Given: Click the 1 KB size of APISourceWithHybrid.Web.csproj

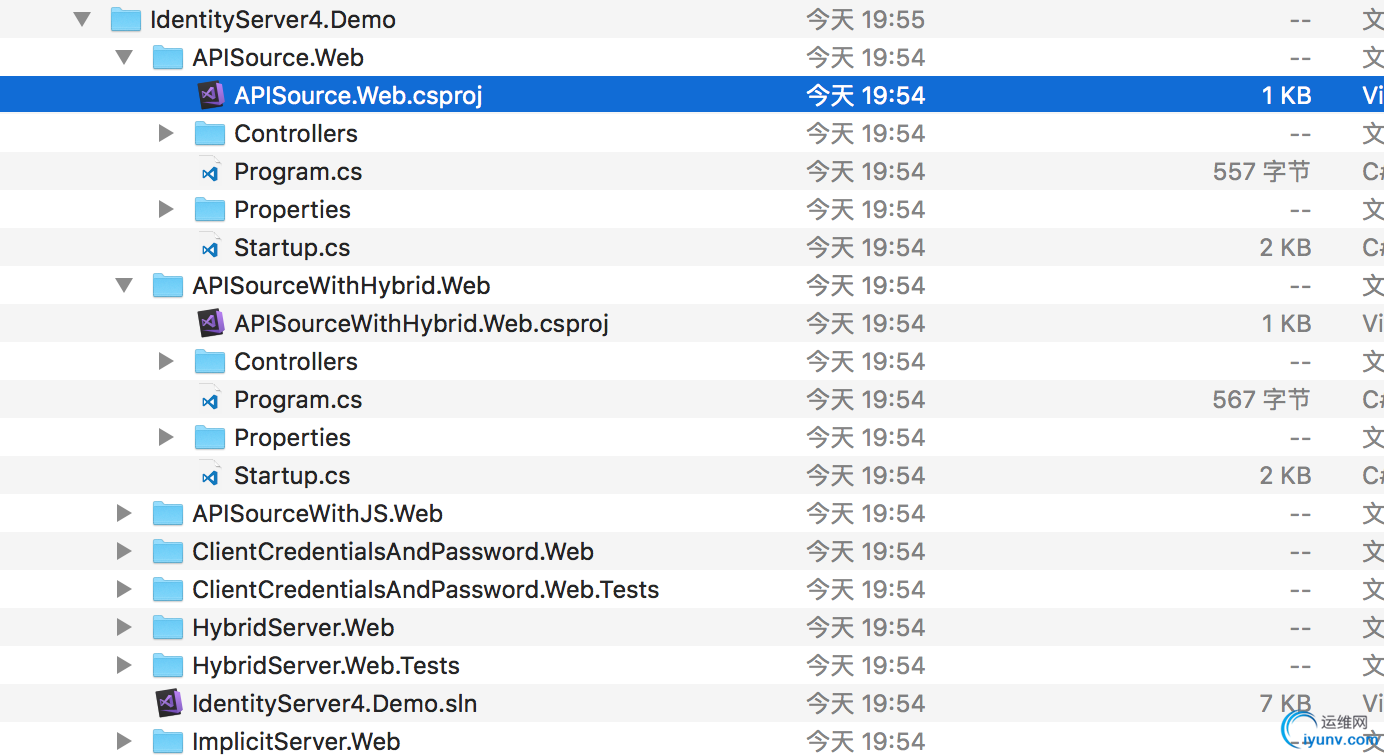Looking at the screenshot, I should click(x=1286, y=324).
